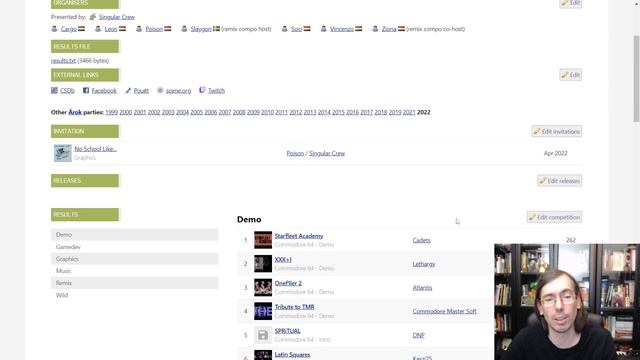Click the scene.org globe icon
This screenshot has height=360, width=640.
click(x=160, y=90)
